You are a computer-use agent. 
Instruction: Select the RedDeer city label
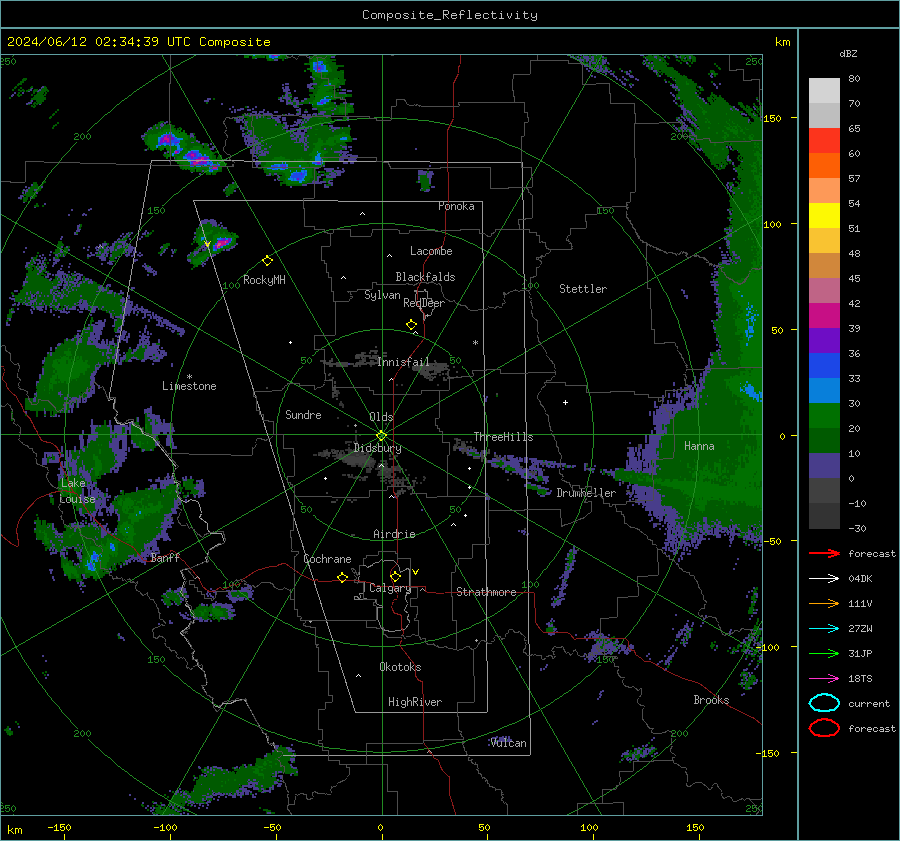click(424, 303)
